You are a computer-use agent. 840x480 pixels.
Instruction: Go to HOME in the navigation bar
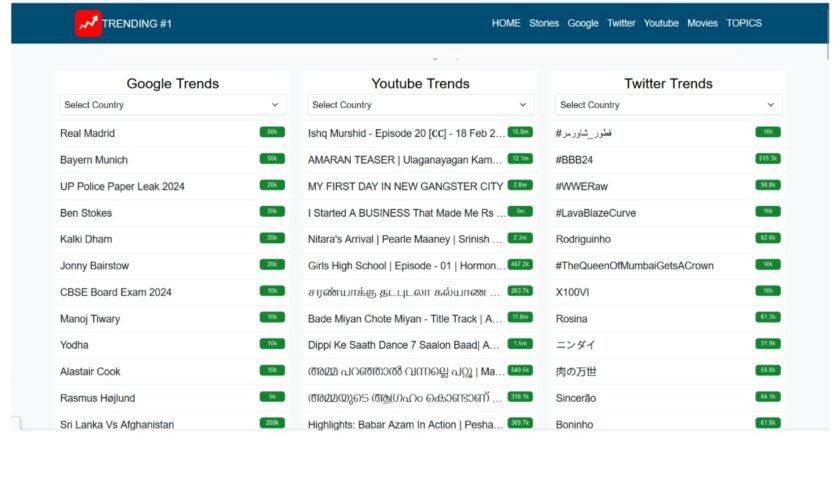(x=506, y=23)
